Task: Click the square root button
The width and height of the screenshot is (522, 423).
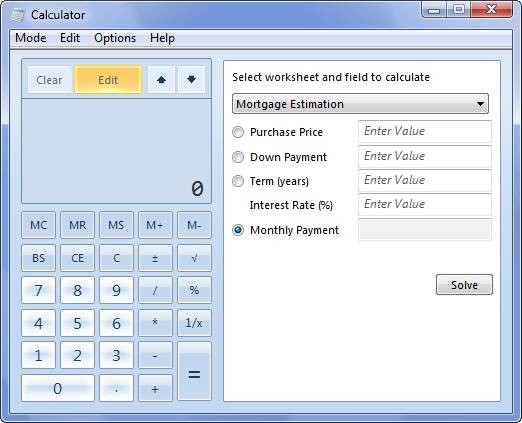Action: coord(194,258)
